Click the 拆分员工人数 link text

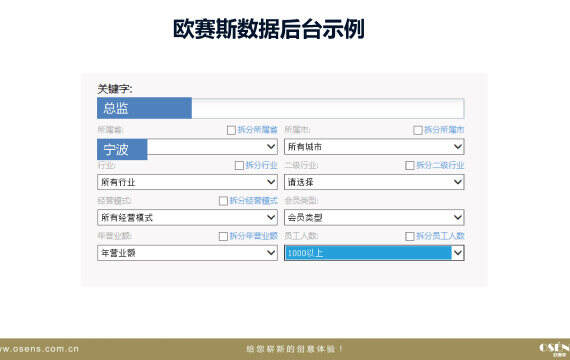click(440, 236)
